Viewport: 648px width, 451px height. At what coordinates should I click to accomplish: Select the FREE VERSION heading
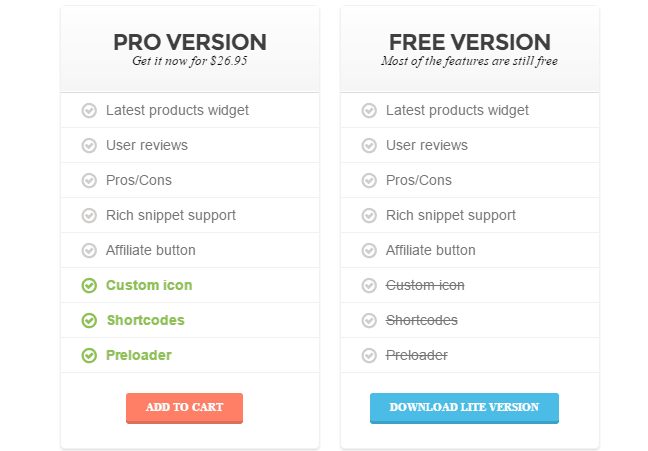click(470, 42)
